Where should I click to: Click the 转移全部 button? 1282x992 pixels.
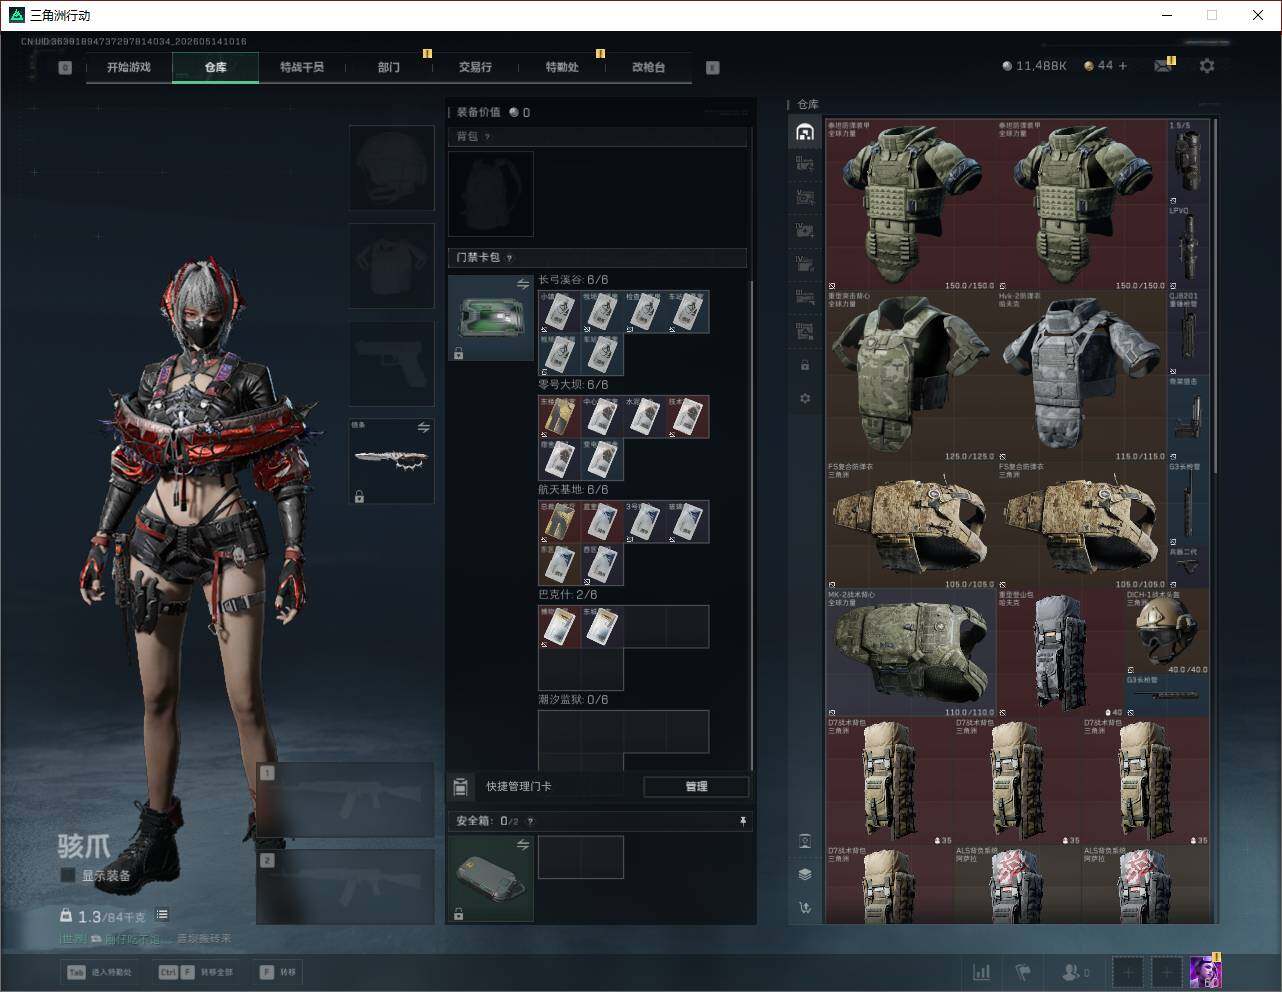[196, 972]
